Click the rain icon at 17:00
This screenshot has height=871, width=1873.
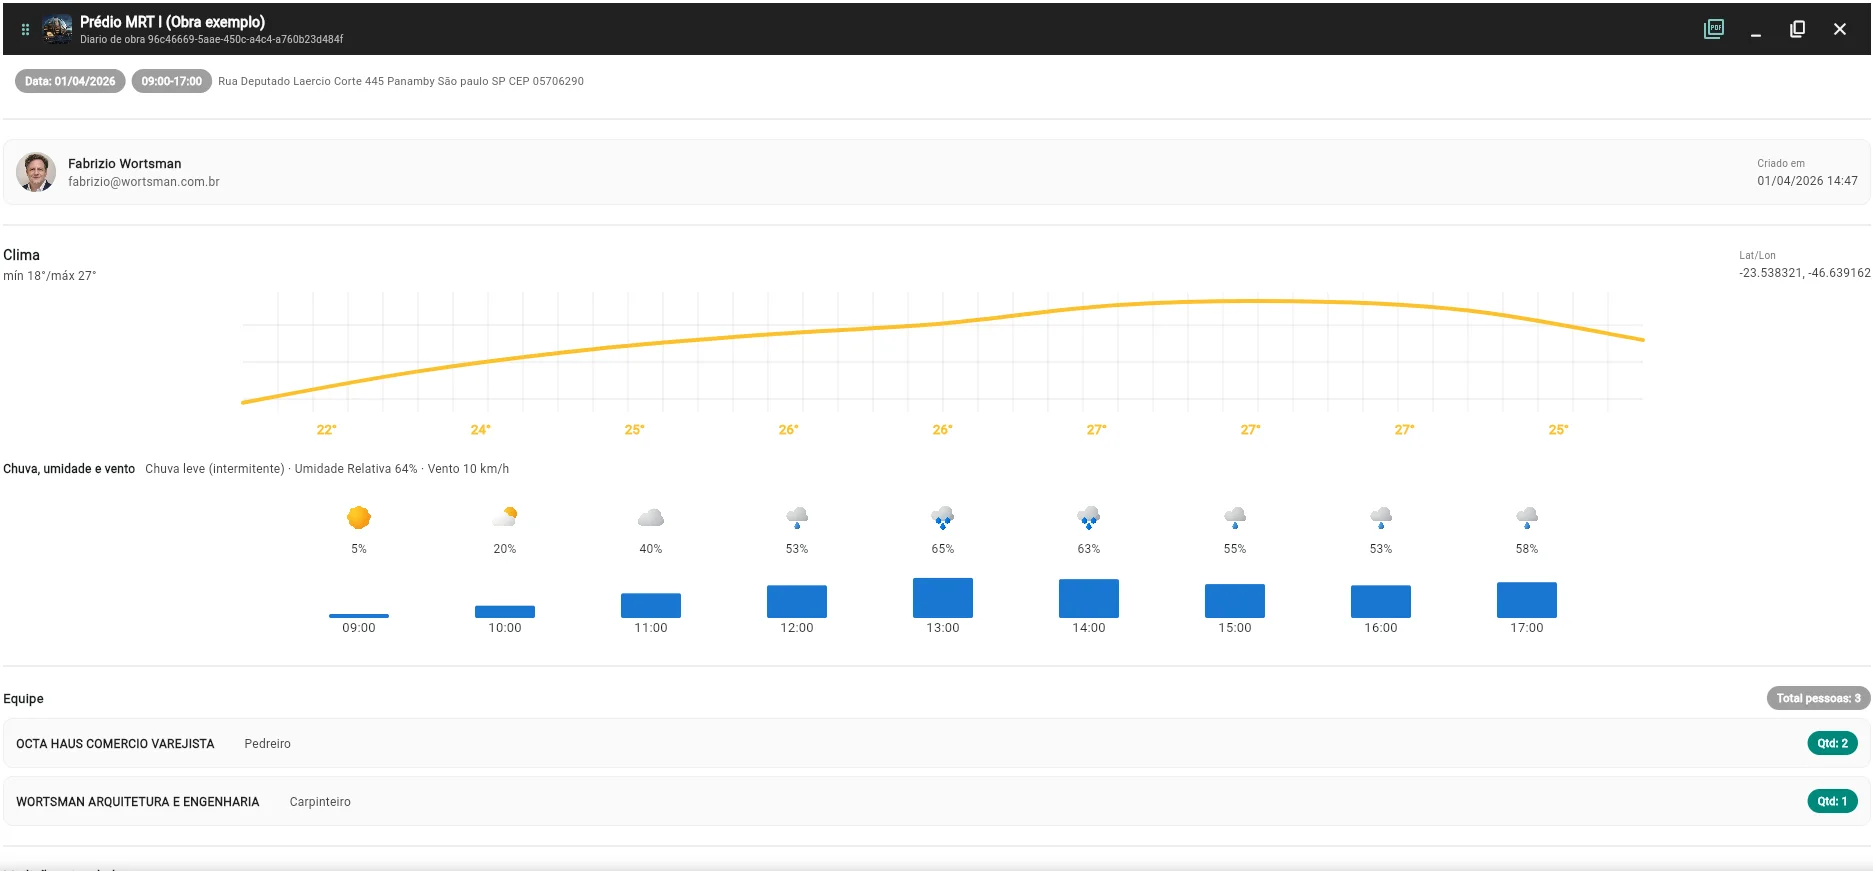[1527, 517]
